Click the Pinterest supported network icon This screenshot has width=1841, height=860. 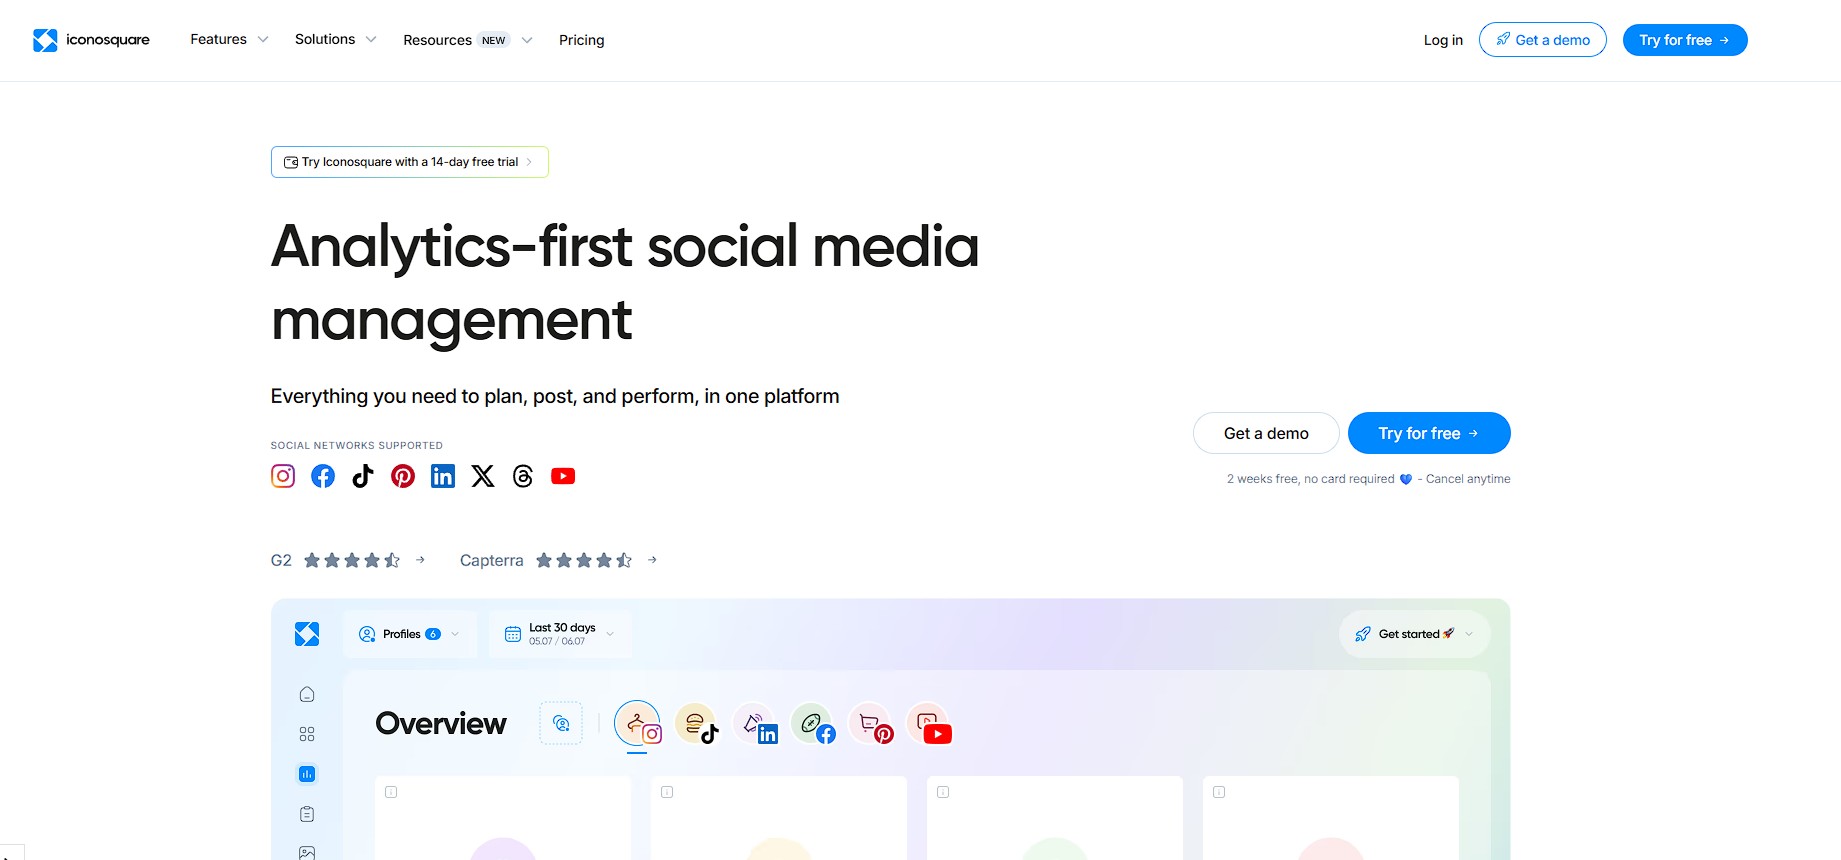[x=403, y=476]
